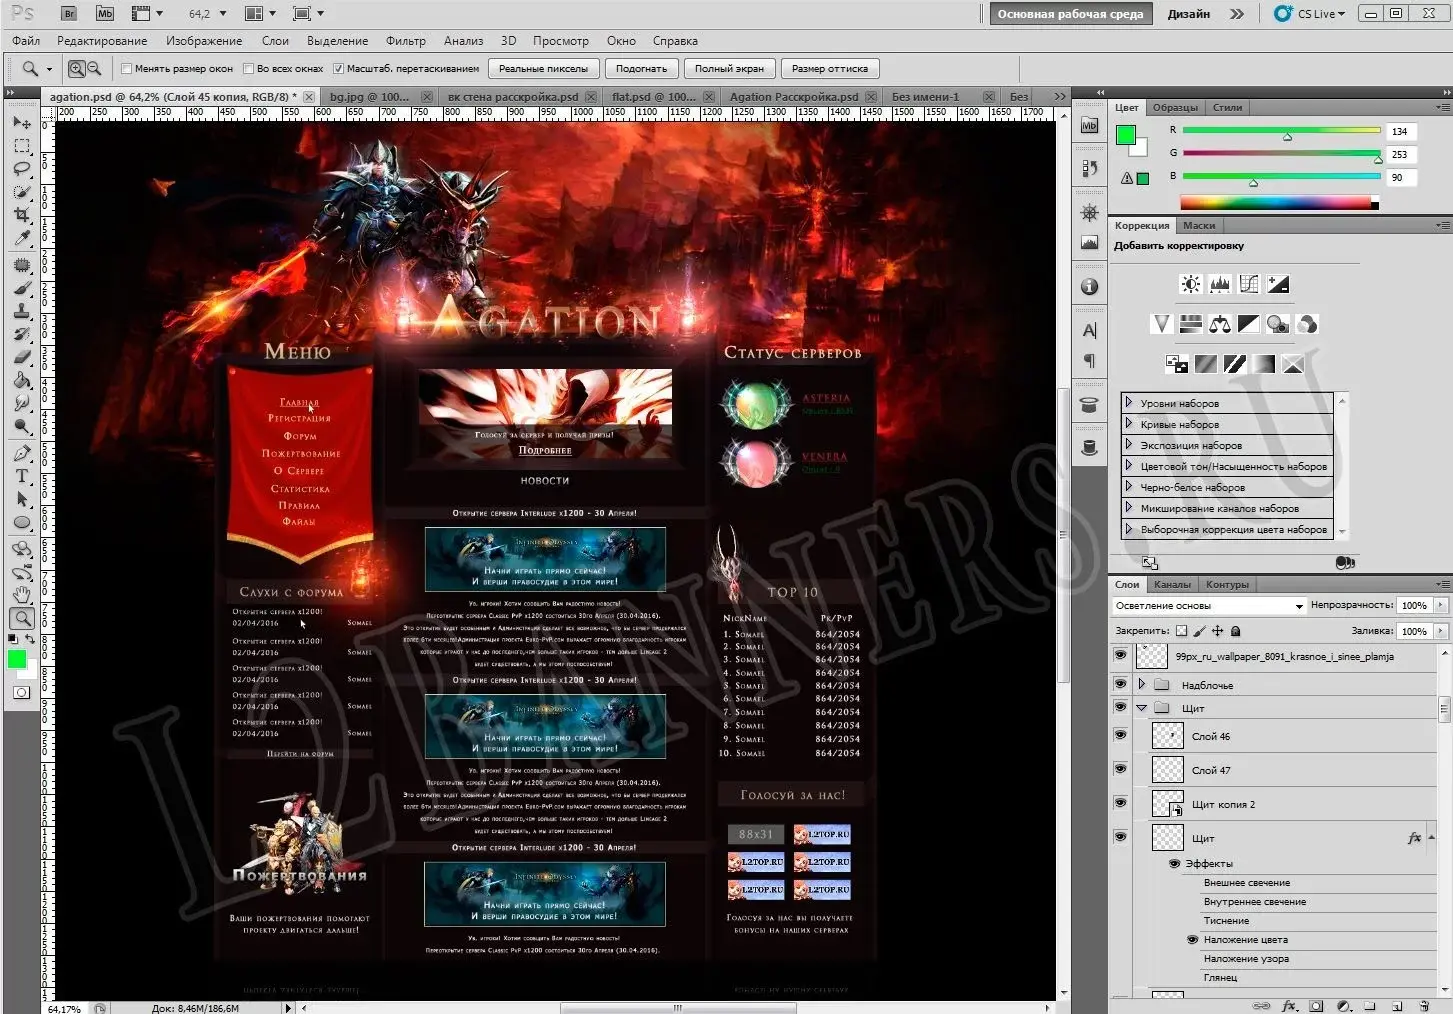Click the 'Реальные пикселы' button

click(544, 69)
